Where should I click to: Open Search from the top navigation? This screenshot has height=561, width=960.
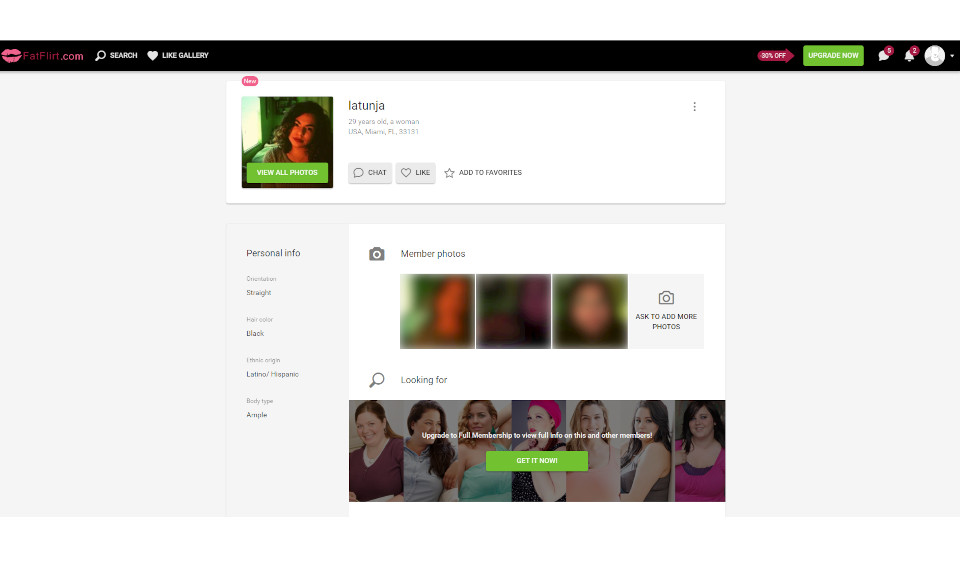point(116,56)
